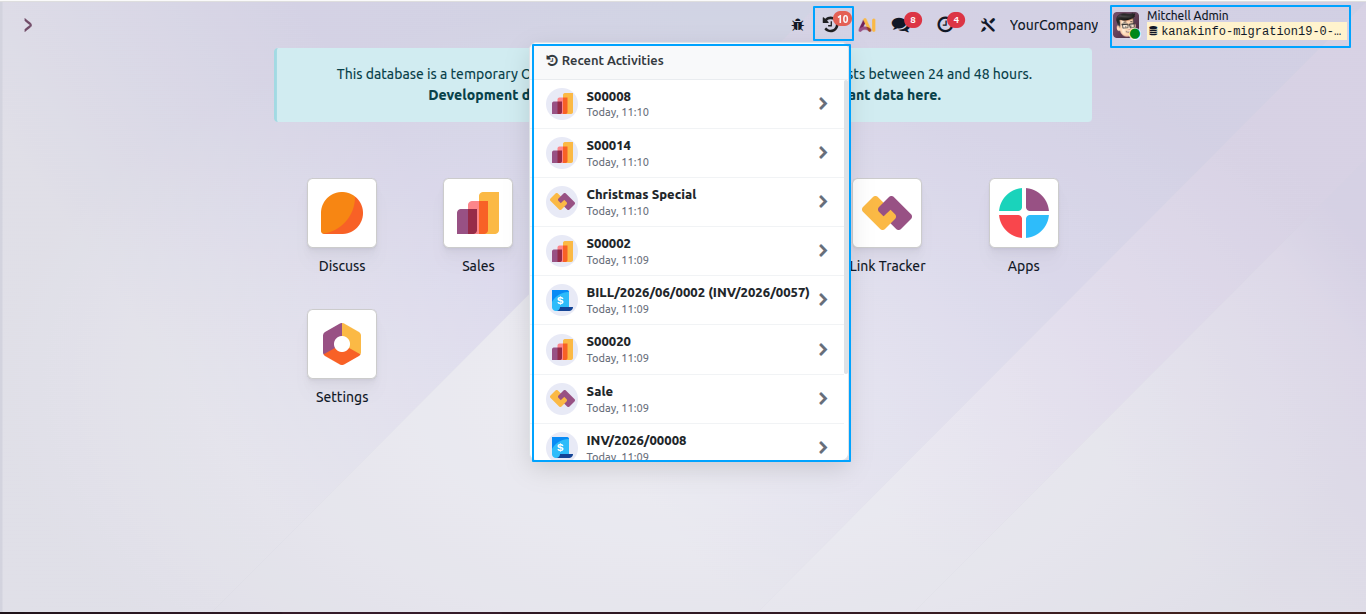Image resolution: width=1366 pixels, height=614 pixels.
Task: Click the arrow next to Christmas Special
Action: 823,201
